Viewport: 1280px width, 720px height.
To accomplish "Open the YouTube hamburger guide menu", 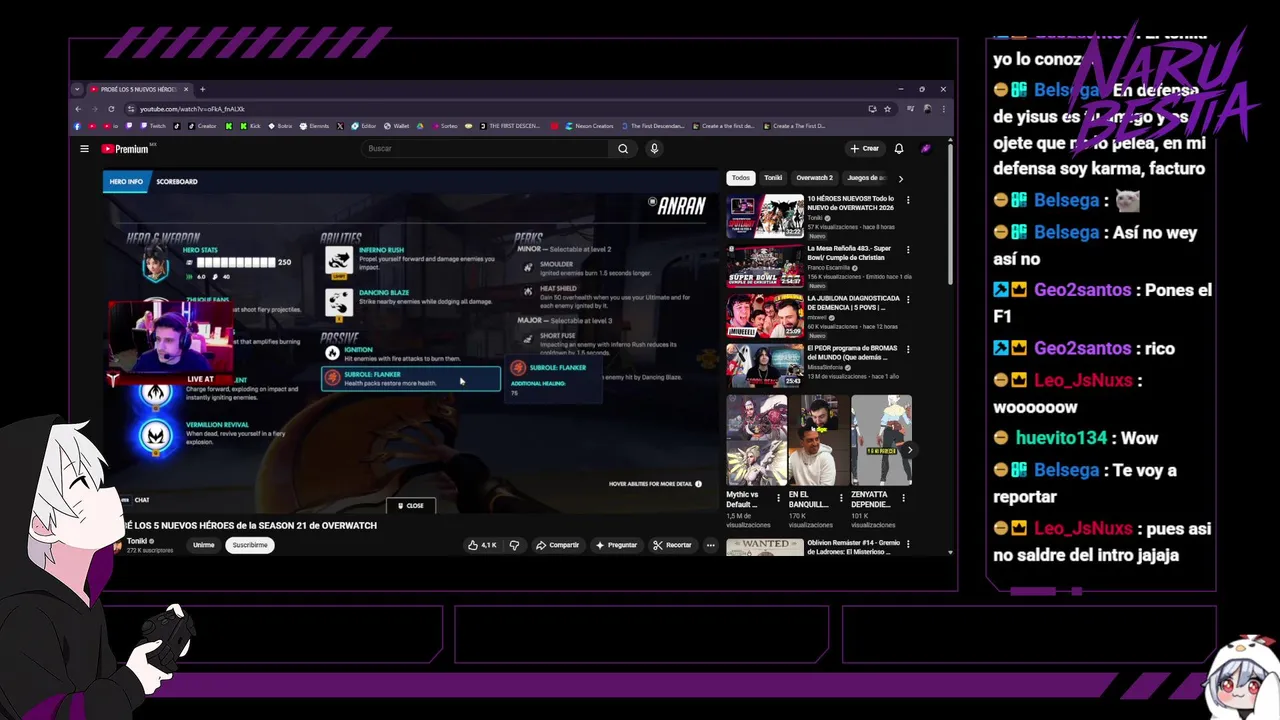I will (x=84, y=149).
